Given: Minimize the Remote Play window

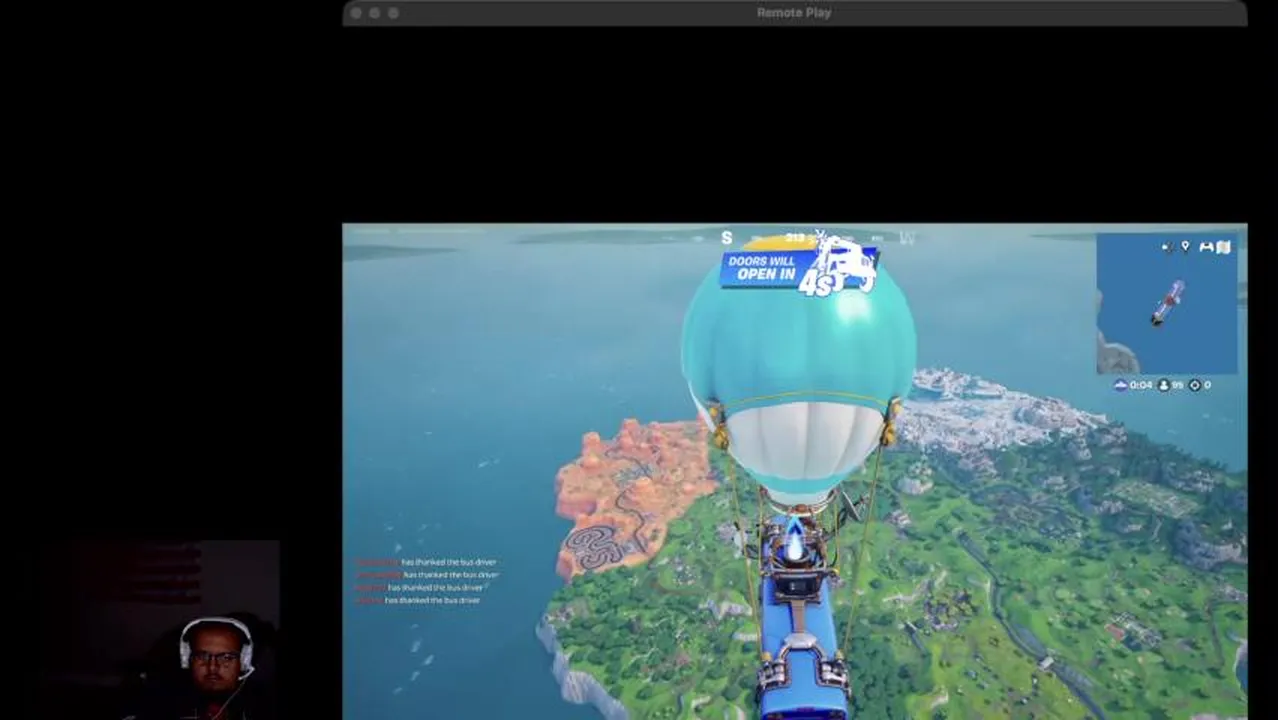Looking at the screenshot, I should click(374, 13).
